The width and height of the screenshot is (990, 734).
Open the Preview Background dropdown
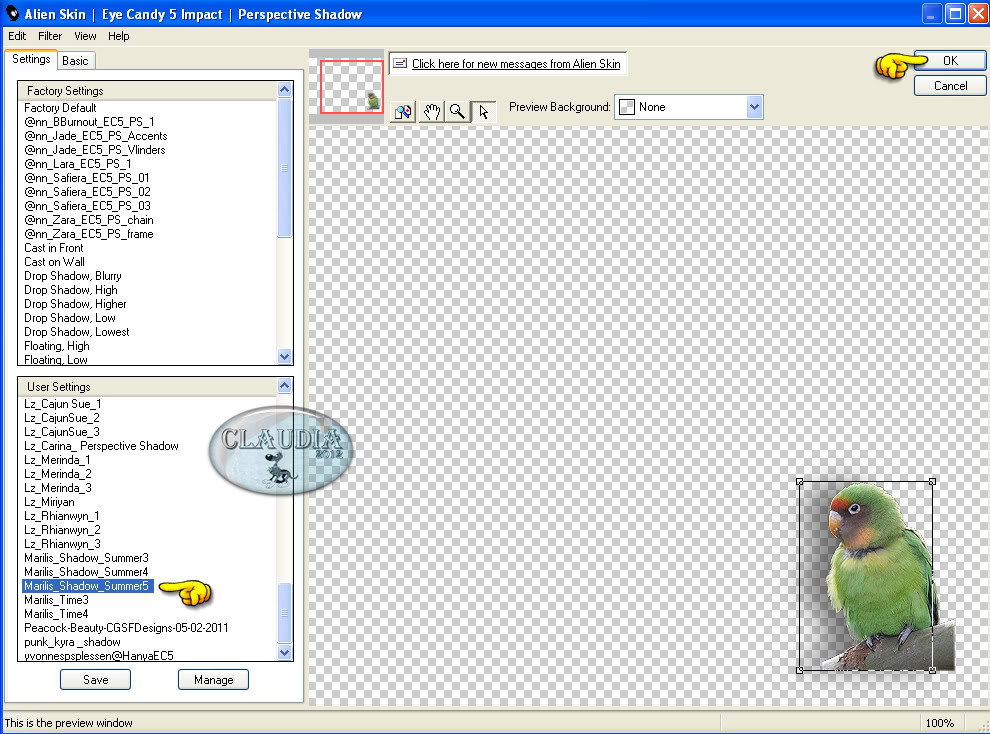click(x=754, y=107)
